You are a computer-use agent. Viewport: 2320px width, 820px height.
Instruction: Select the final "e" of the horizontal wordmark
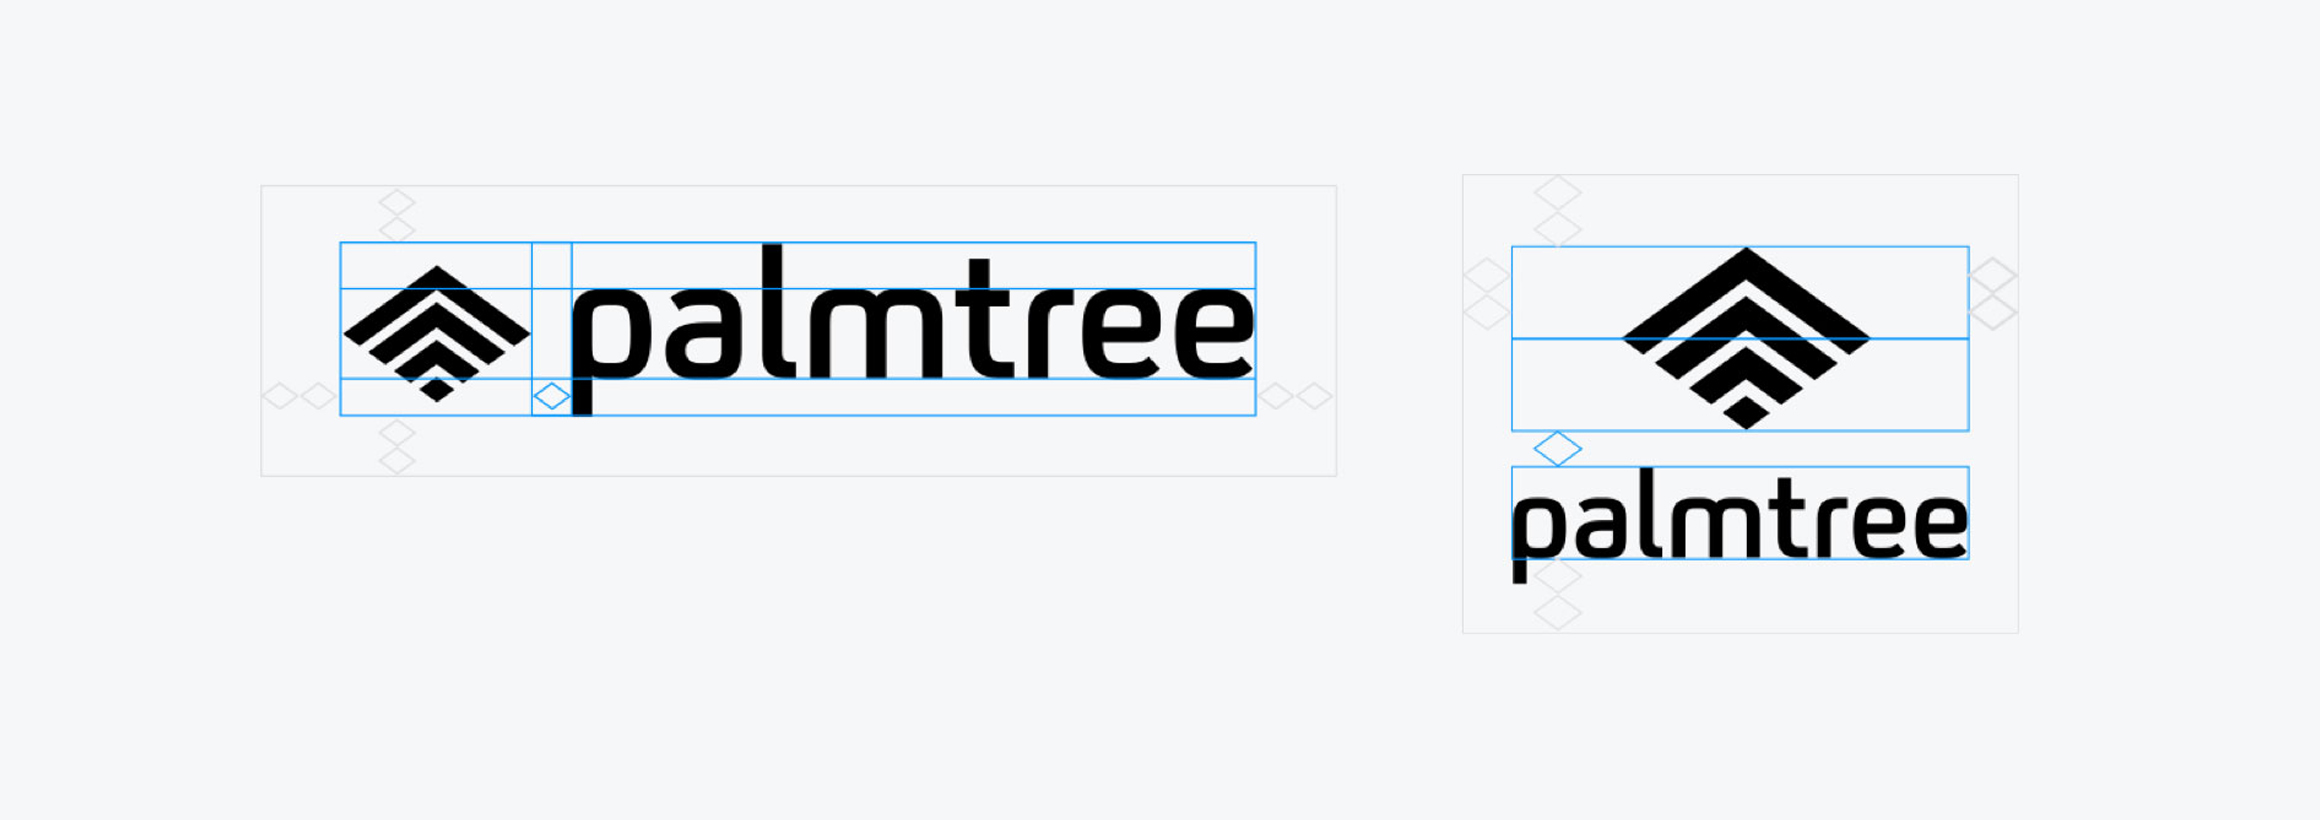click(1214, 332)
